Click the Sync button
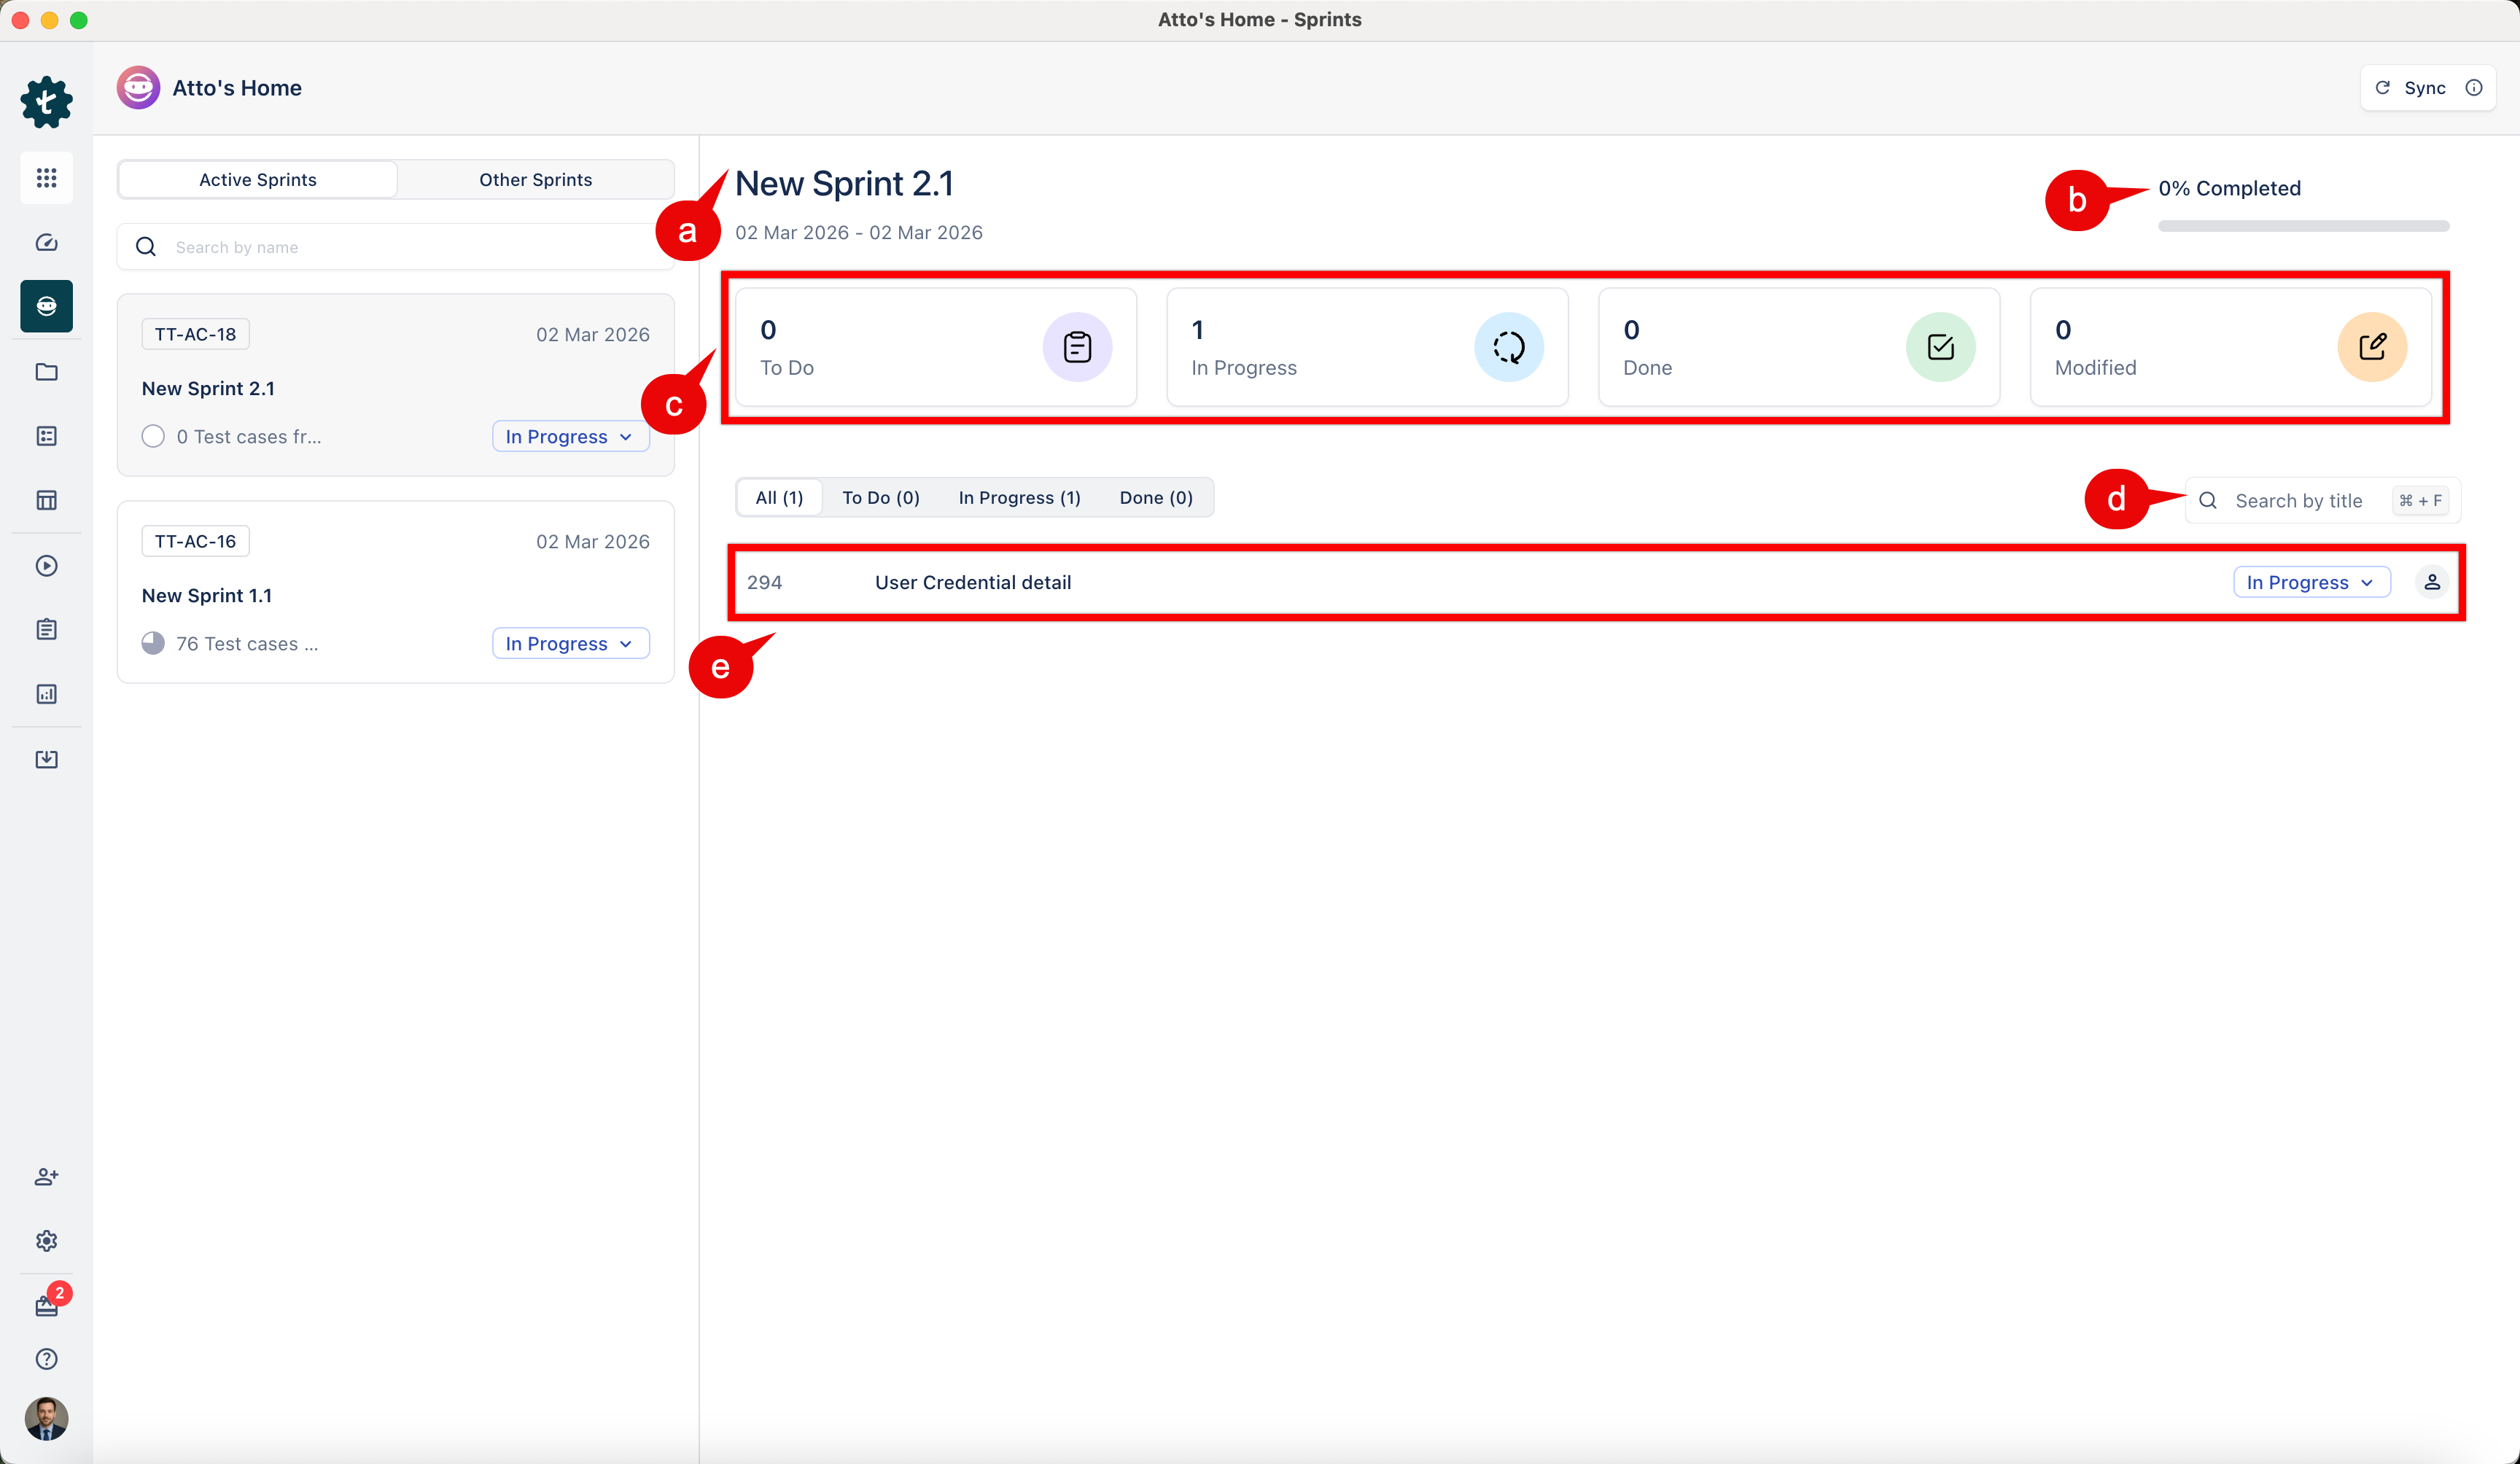This screenshot has height=1464, width=2520. click(2412, 88)
